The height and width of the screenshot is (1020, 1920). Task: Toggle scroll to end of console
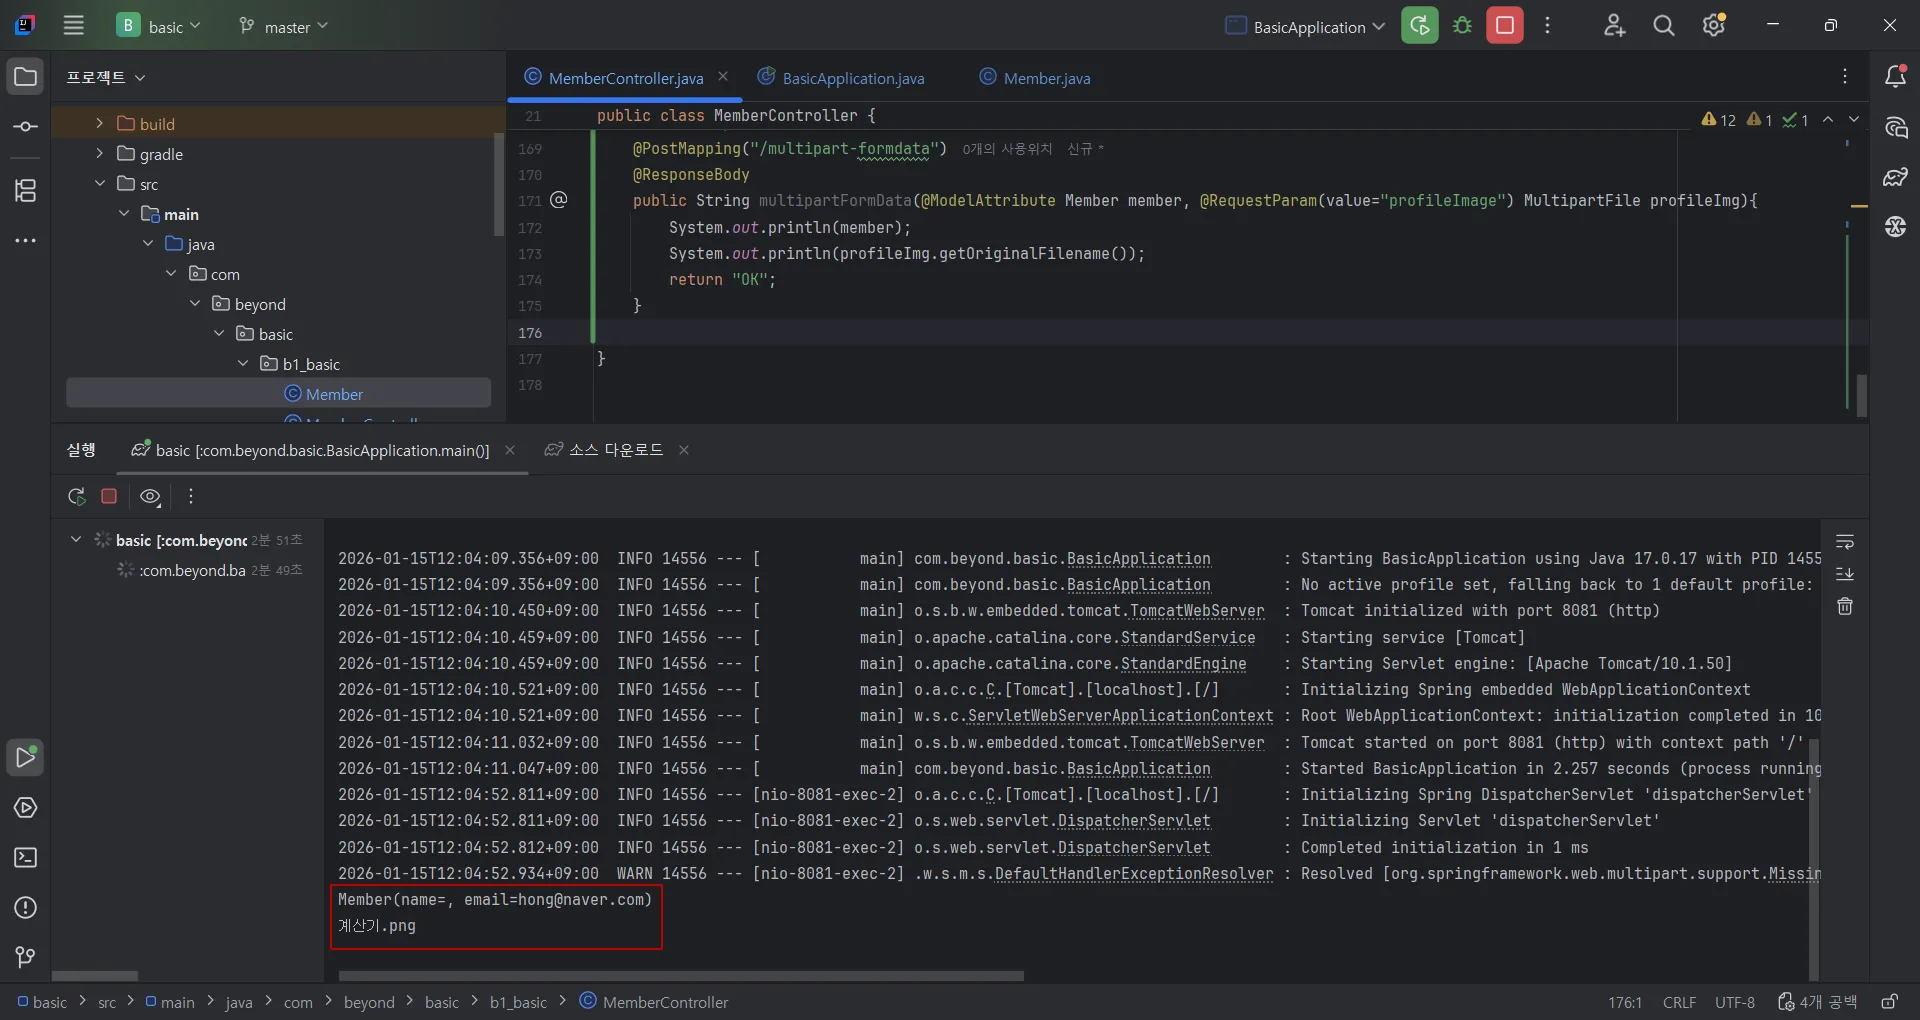pyautogui.click(x=1845, y=574)
